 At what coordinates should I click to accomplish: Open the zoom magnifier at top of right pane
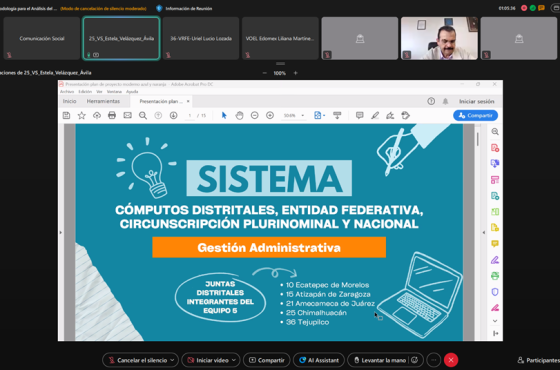(495, 132)
